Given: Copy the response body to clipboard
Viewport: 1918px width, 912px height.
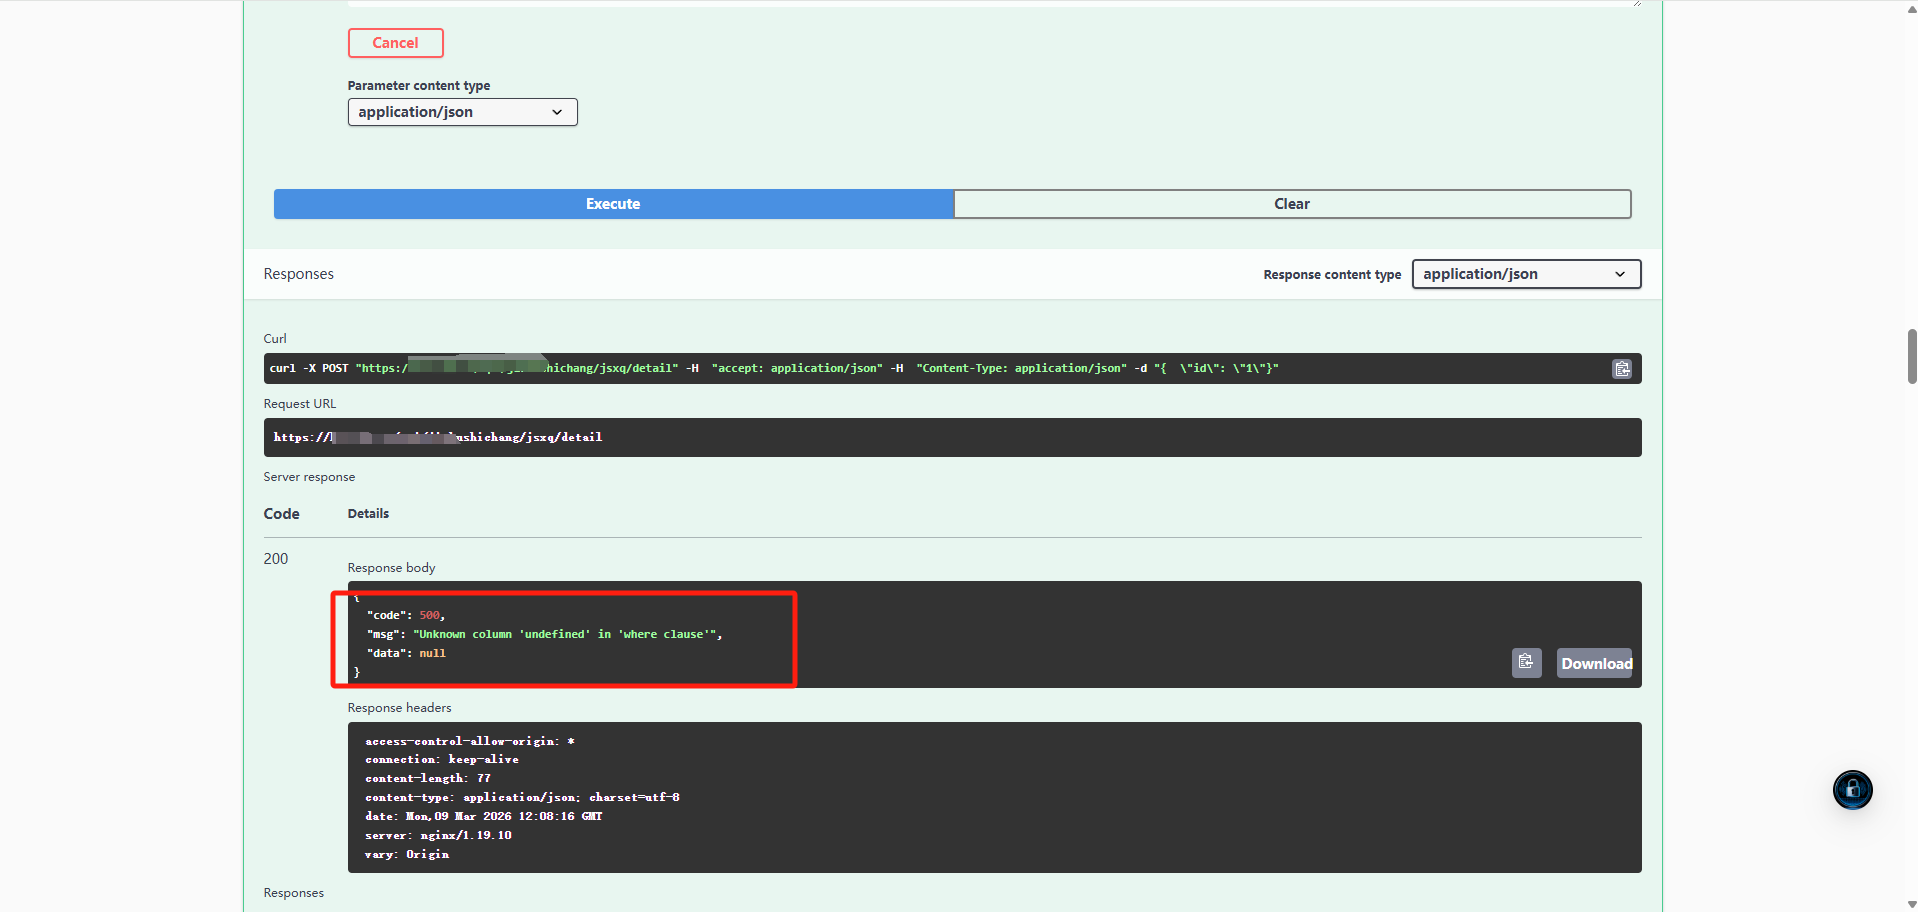Looking at the screenshot, I should pos(1526,663).
